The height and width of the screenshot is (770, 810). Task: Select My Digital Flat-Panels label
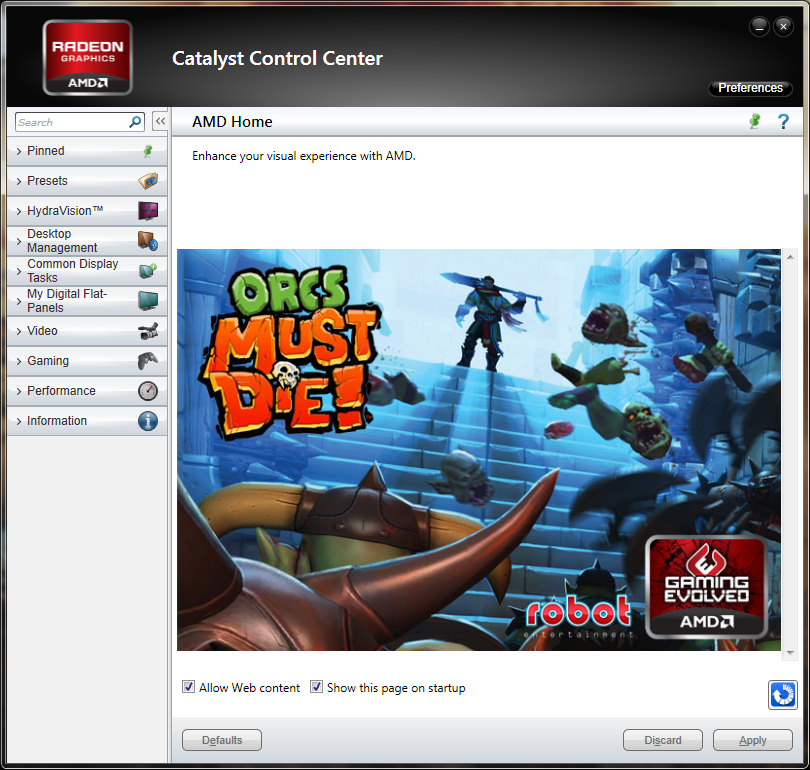coord(67,301)
